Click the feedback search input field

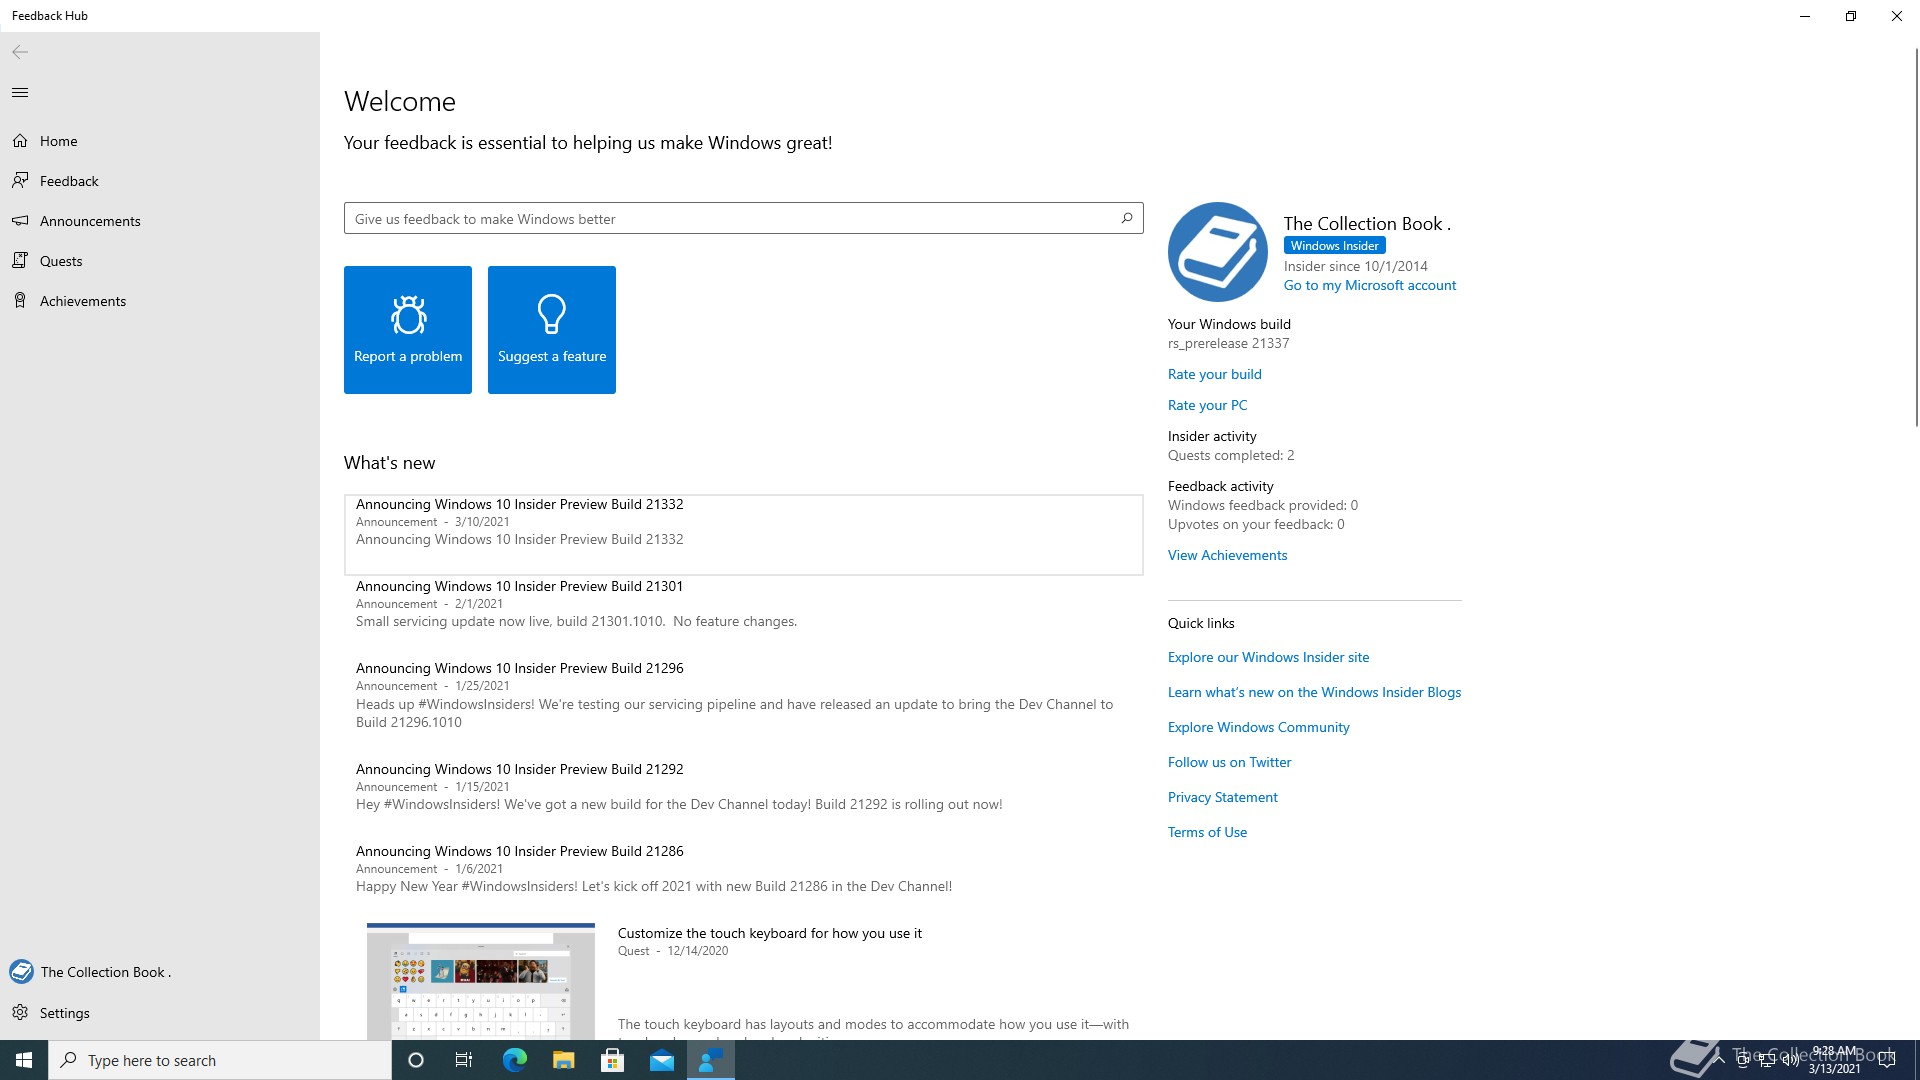tap(730, 219)
